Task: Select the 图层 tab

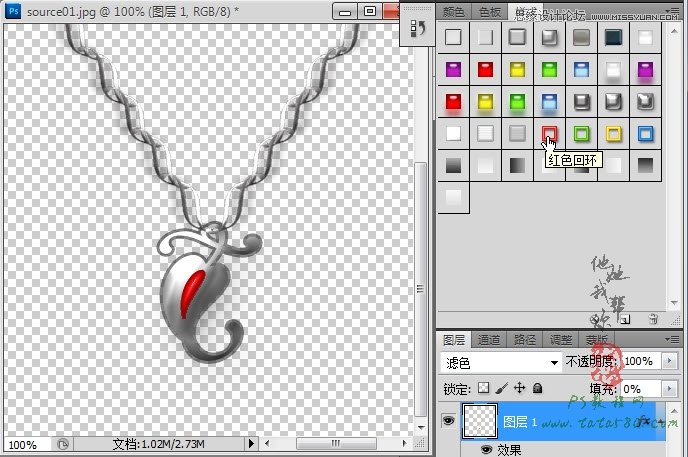Action: click(454, 340)
